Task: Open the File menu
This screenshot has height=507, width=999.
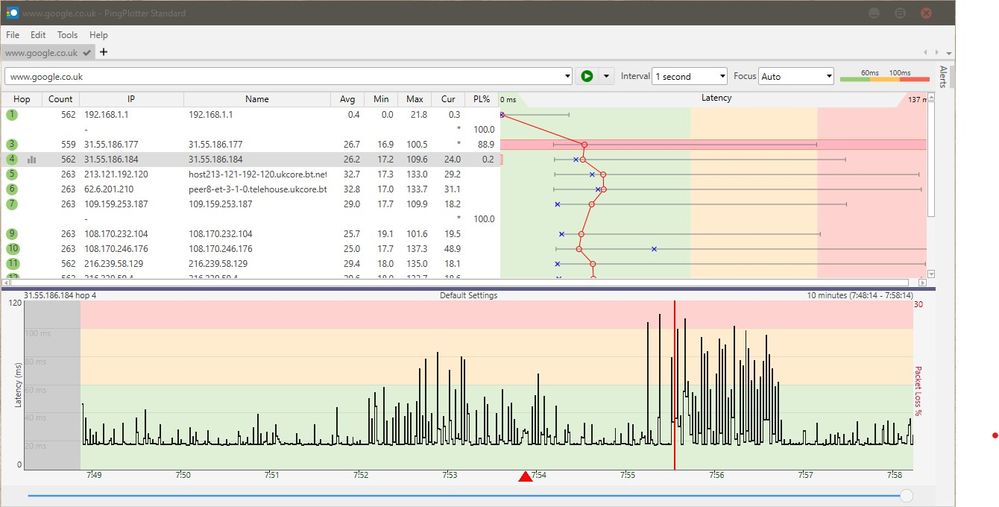Action: (x=13, y=35)
